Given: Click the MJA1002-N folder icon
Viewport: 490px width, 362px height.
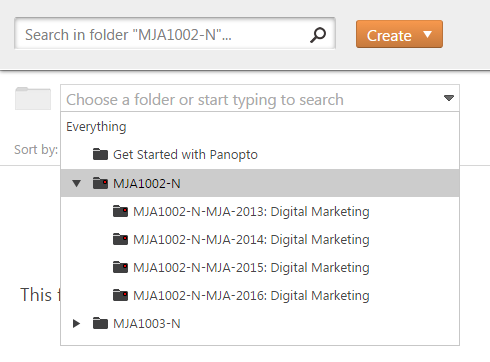Looking at the screenshot, I should [100, 183].
